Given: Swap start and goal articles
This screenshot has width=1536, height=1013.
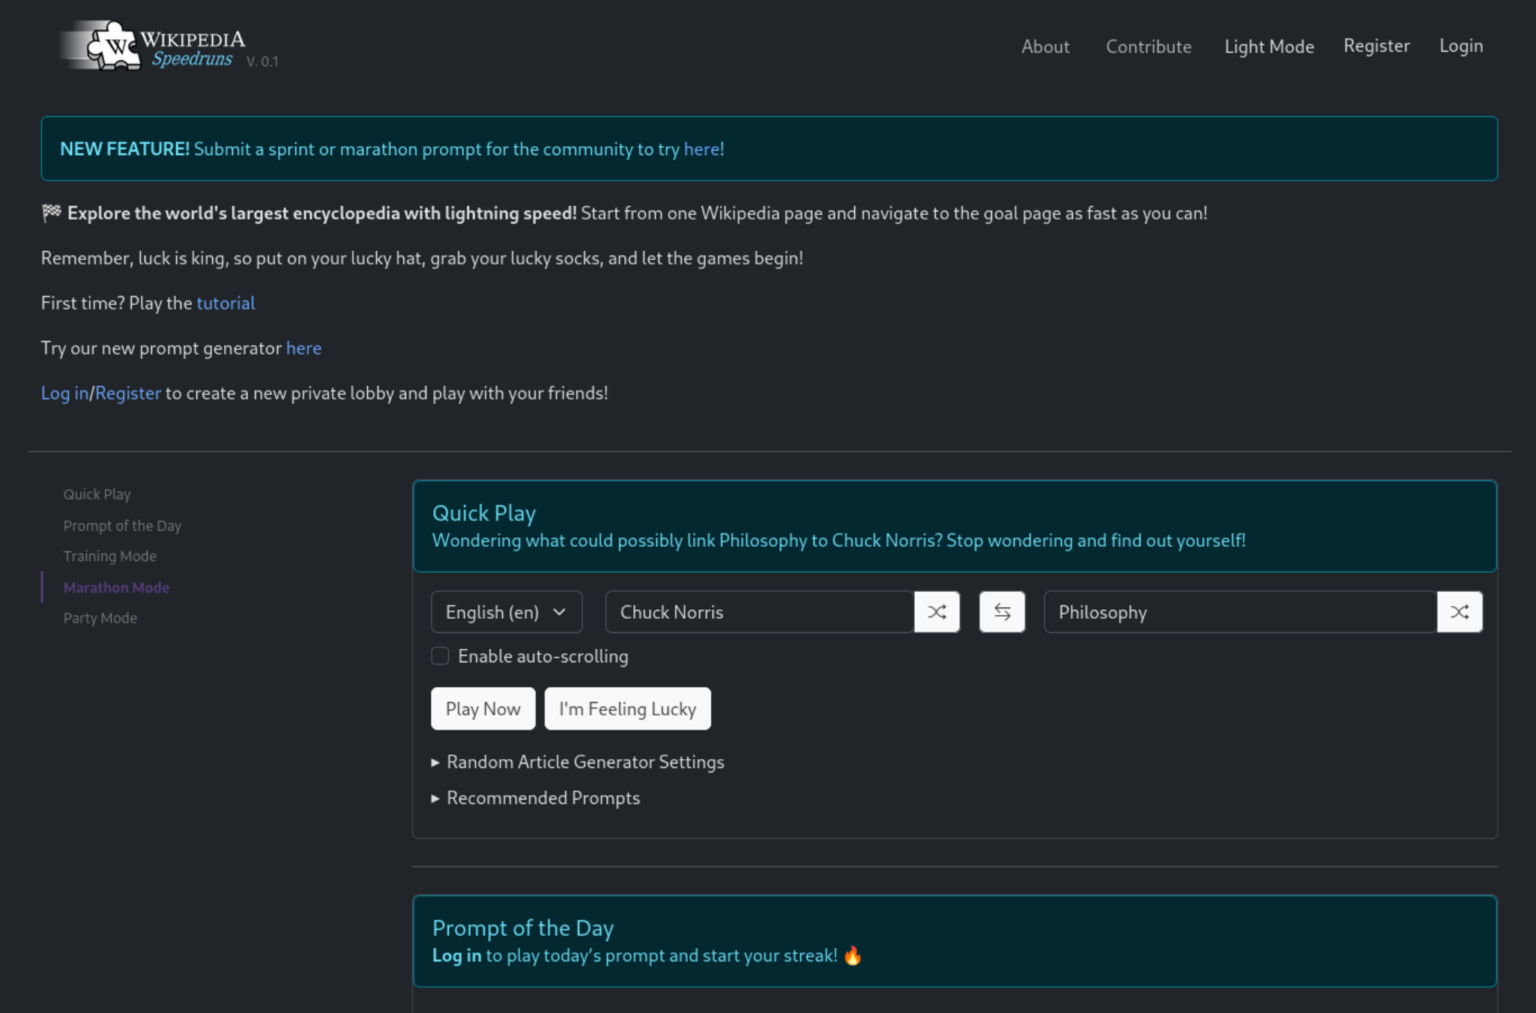Looking at the screenshot, I should [1002, 612].
